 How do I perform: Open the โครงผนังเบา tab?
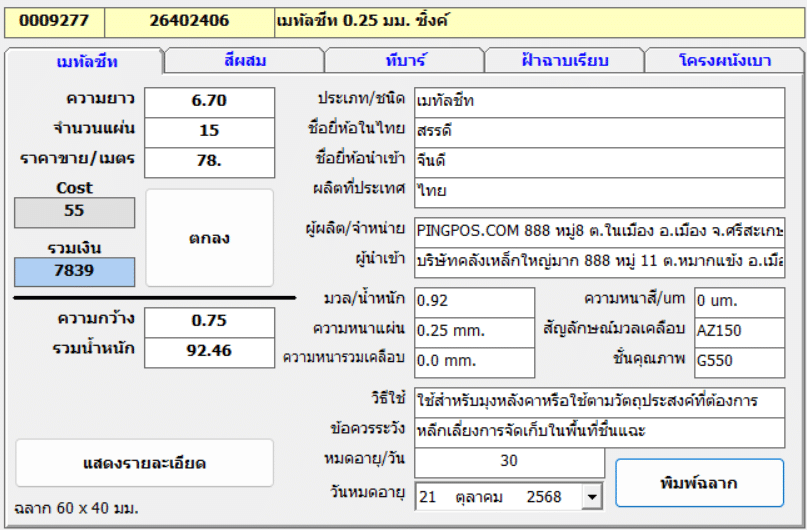click(x=724, y=60)
